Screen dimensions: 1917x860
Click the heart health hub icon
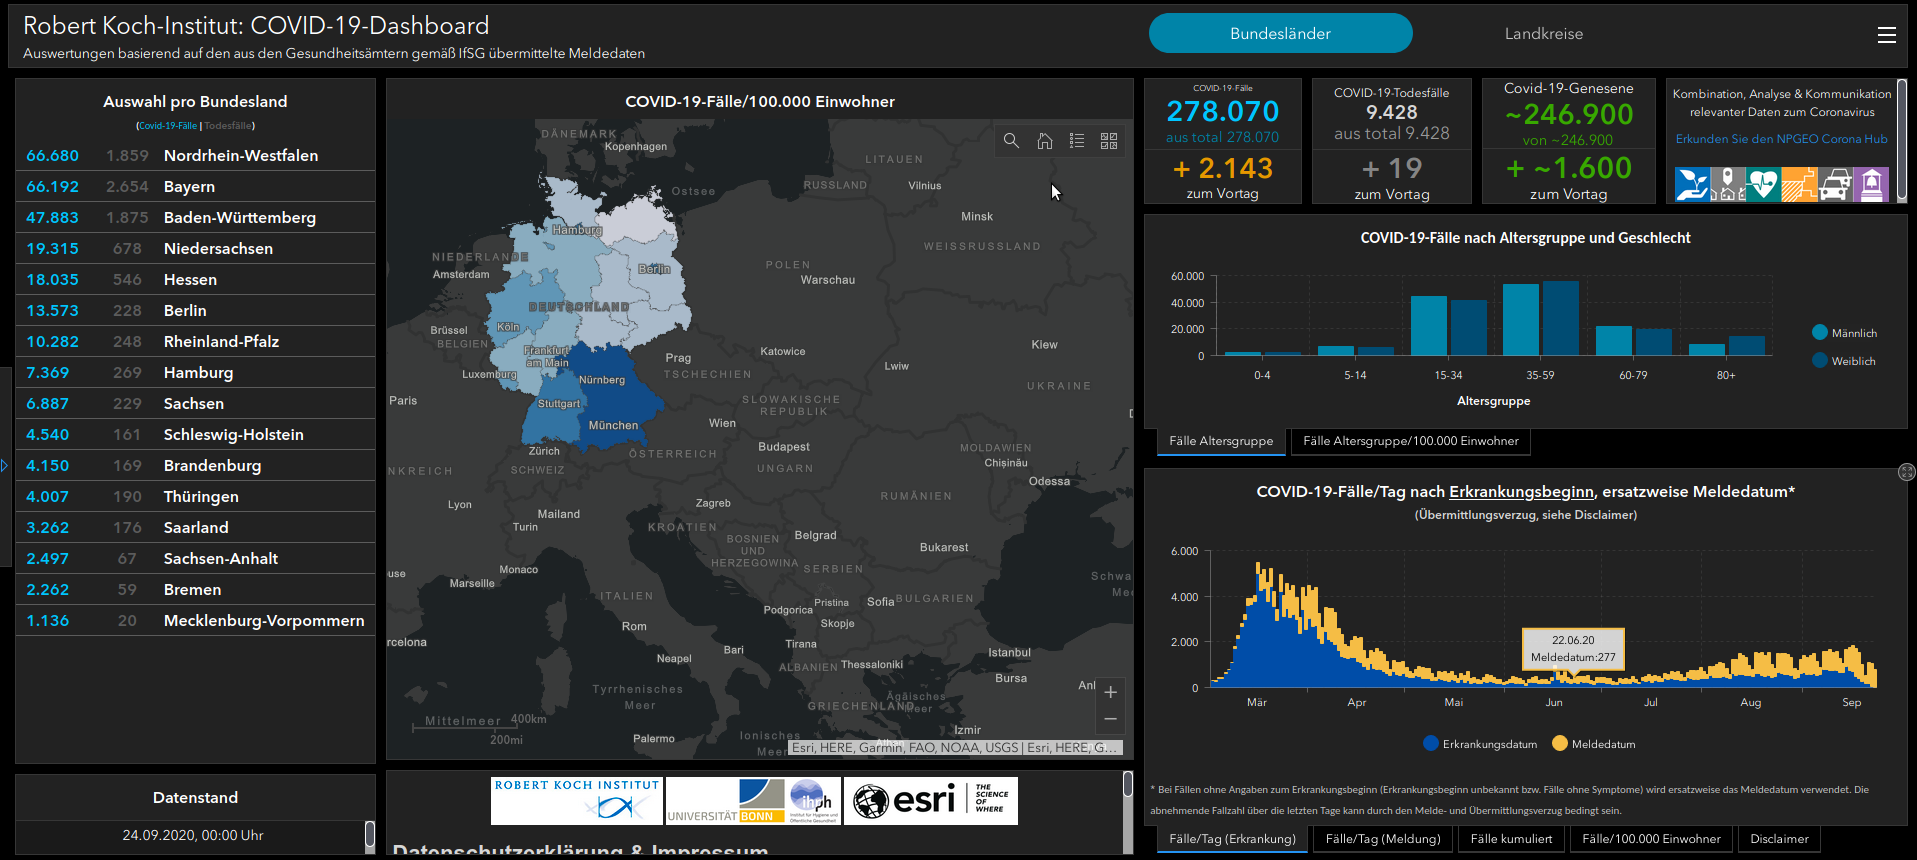(x=1763, y=185)
